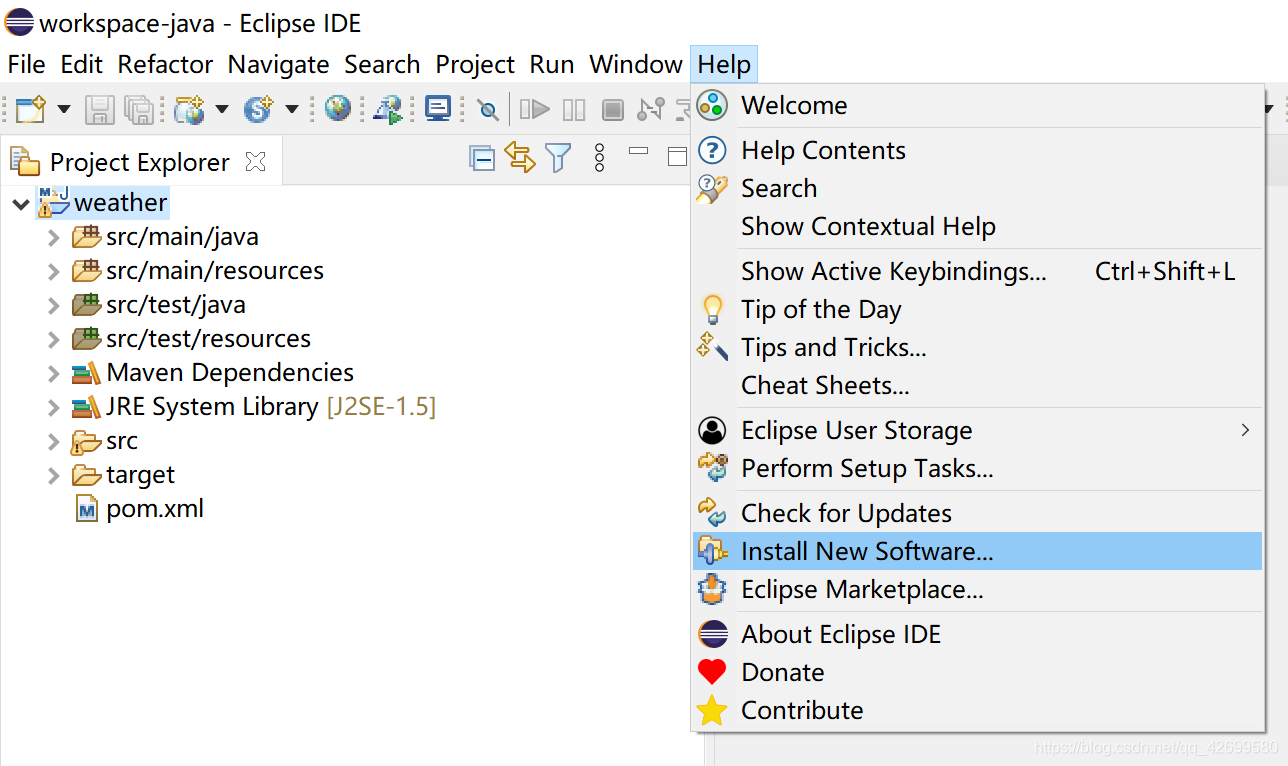Click the Disconnect debug icon
Screen dimensions: 1288x766
point(651,109)
